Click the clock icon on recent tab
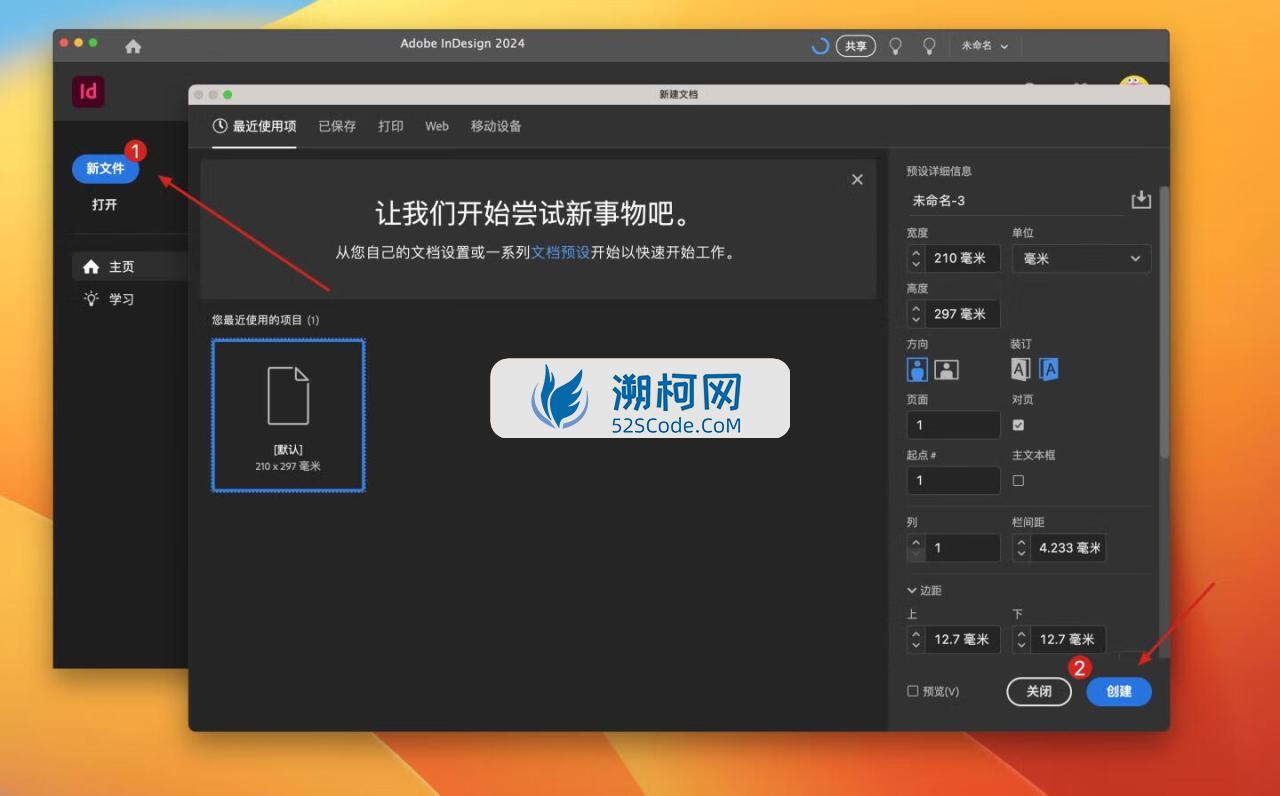1280x796 pixels. point(220,126)
